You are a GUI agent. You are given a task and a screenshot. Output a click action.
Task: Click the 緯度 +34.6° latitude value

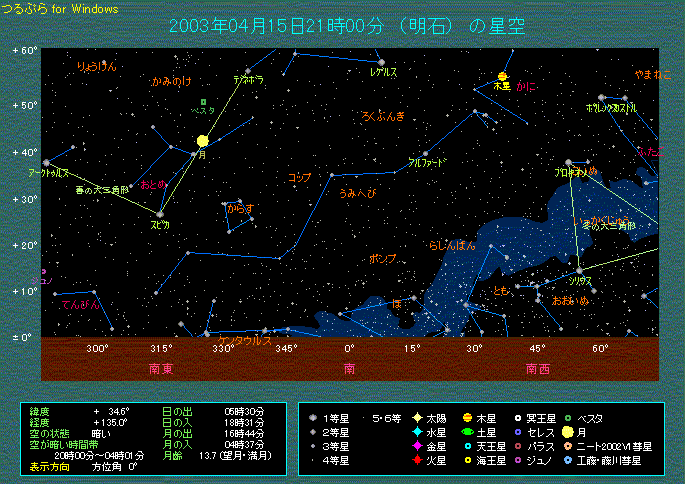111,411
